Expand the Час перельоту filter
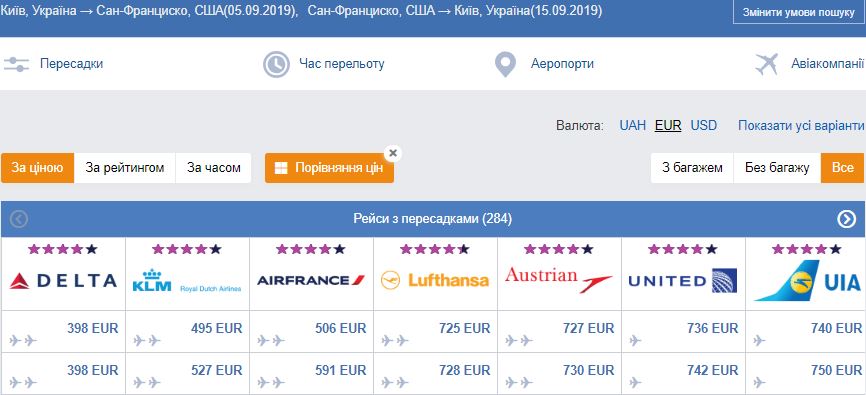866x395 pixels. pos(342,64)
